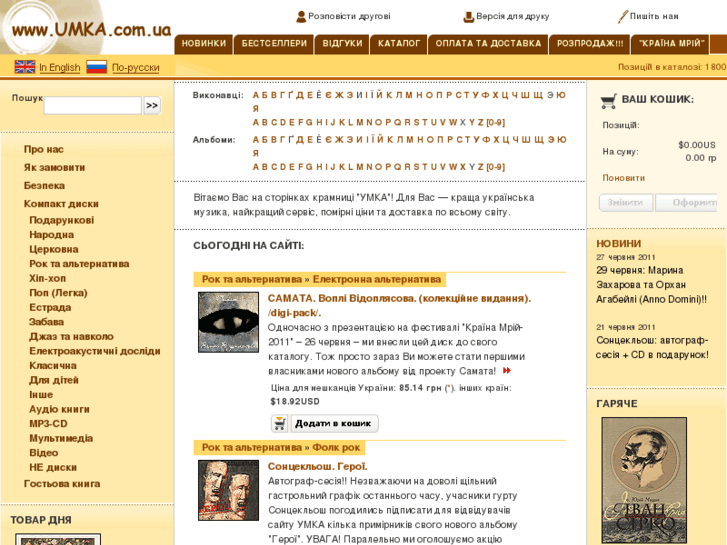Click the САМАТА album cover thumbnail
Image resolution: width=727 pixels, height=545 pixels.
coord(228,322)
